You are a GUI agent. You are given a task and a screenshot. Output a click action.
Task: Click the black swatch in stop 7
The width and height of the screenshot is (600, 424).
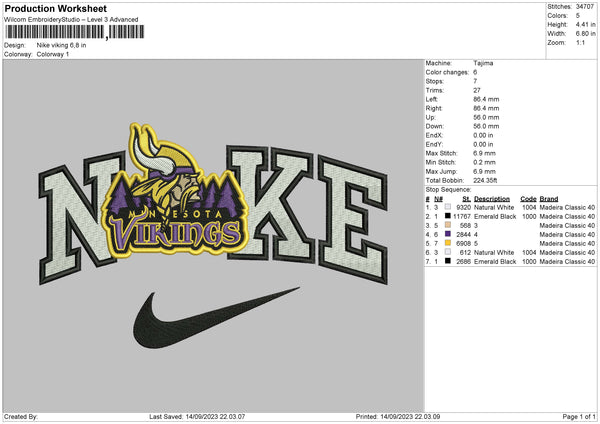pos(448,261)
